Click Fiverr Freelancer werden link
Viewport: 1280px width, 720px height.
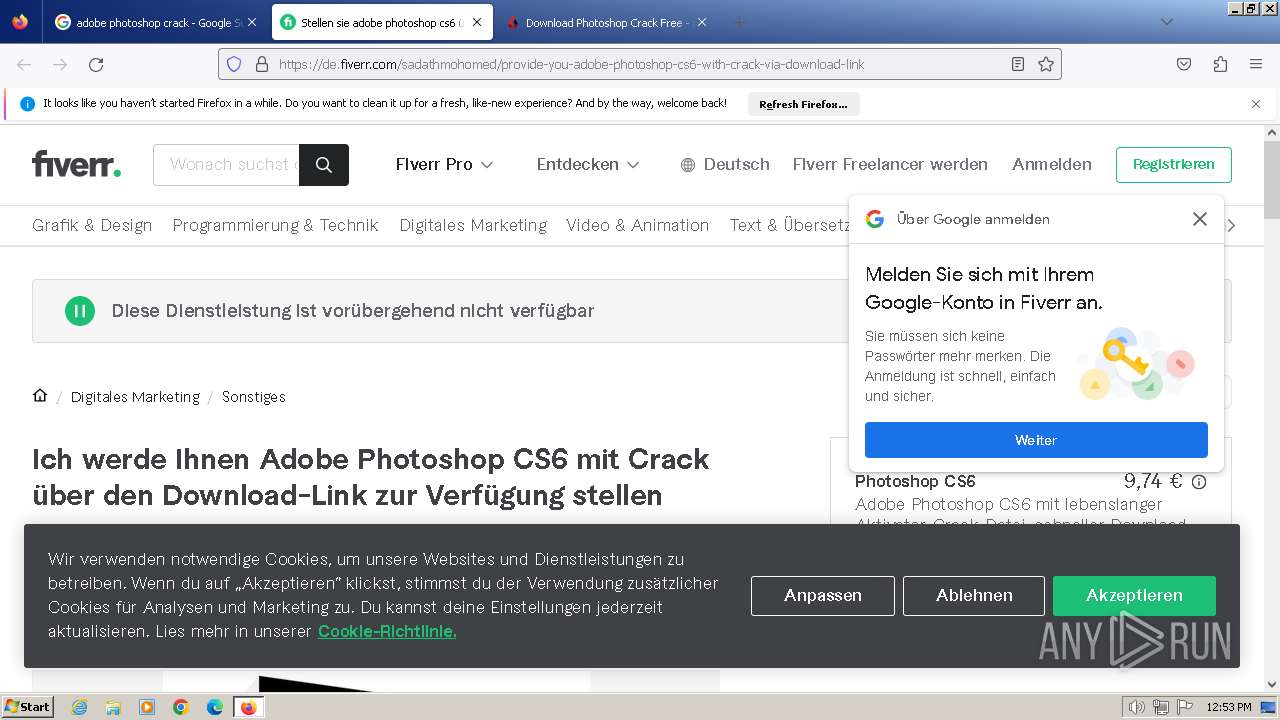click(x=890, y=164)
